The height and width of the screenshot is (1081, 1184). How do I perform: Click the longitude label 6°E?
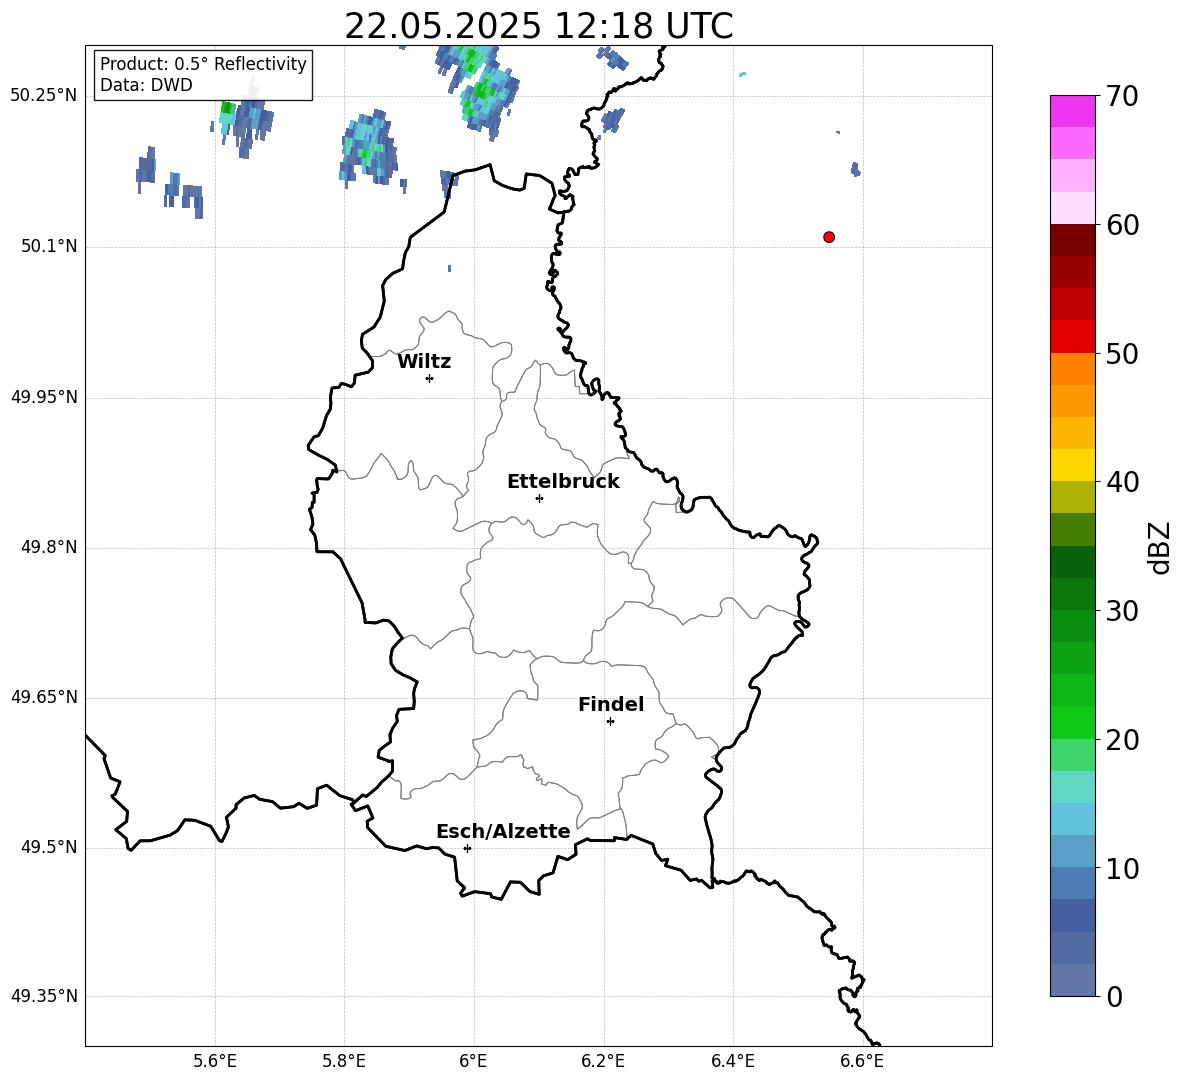pyautogui.click(x=473, y=1062)
